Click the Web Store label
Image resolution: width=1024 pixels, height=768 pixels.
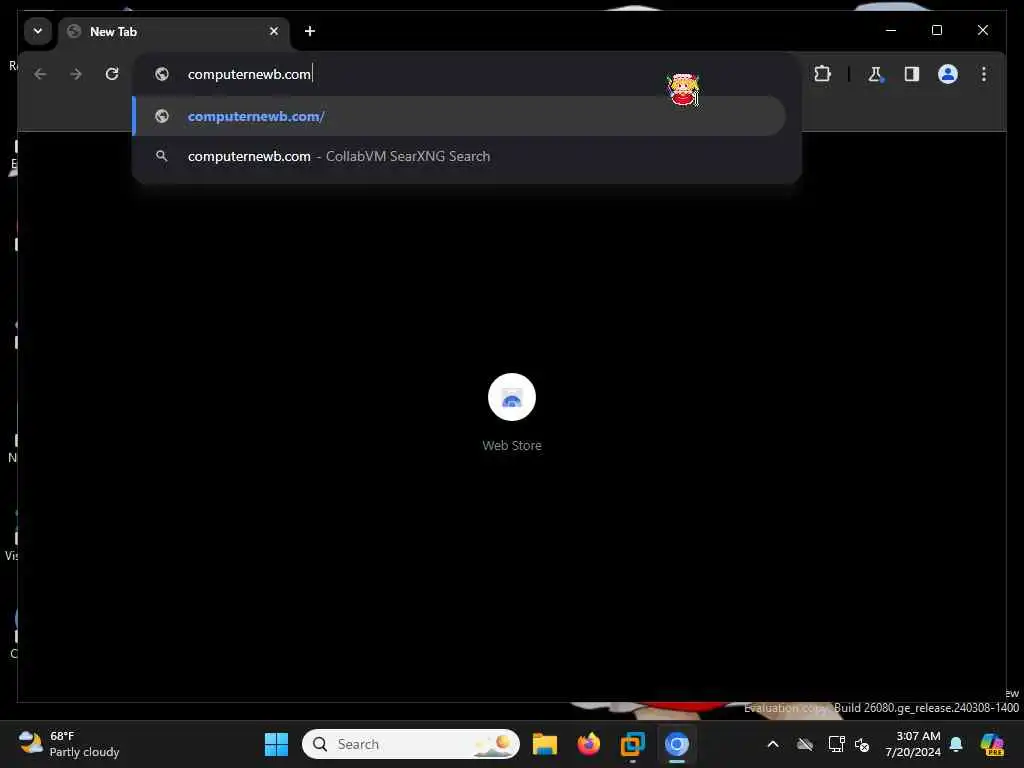(512, 445)
